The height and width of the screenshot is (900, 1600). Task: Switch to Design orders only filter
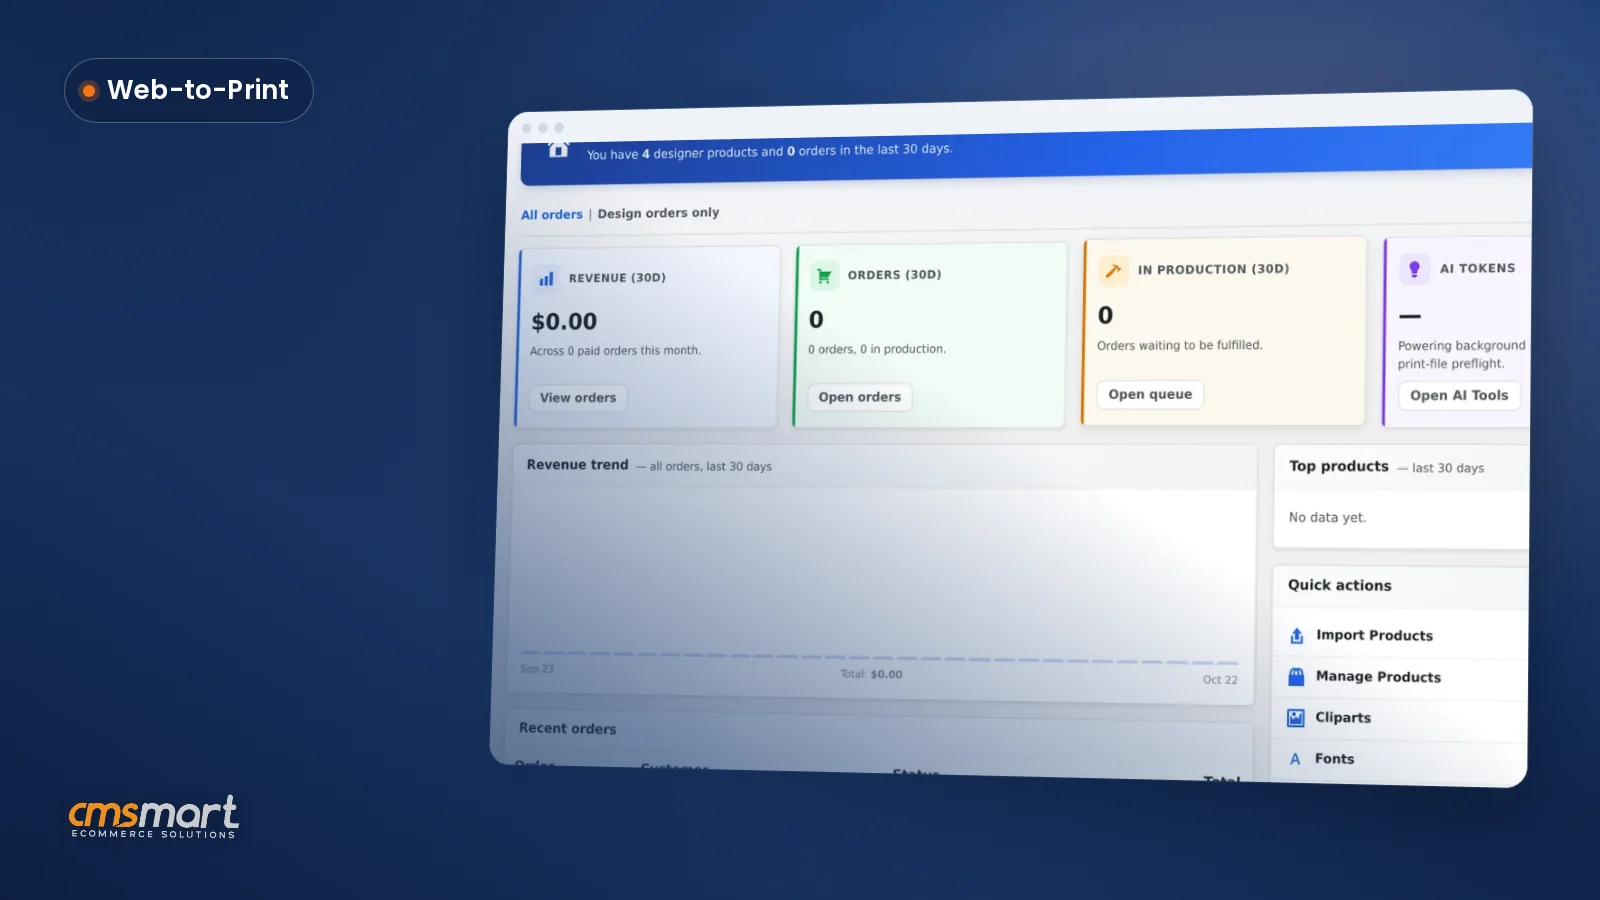pos(658,213)
